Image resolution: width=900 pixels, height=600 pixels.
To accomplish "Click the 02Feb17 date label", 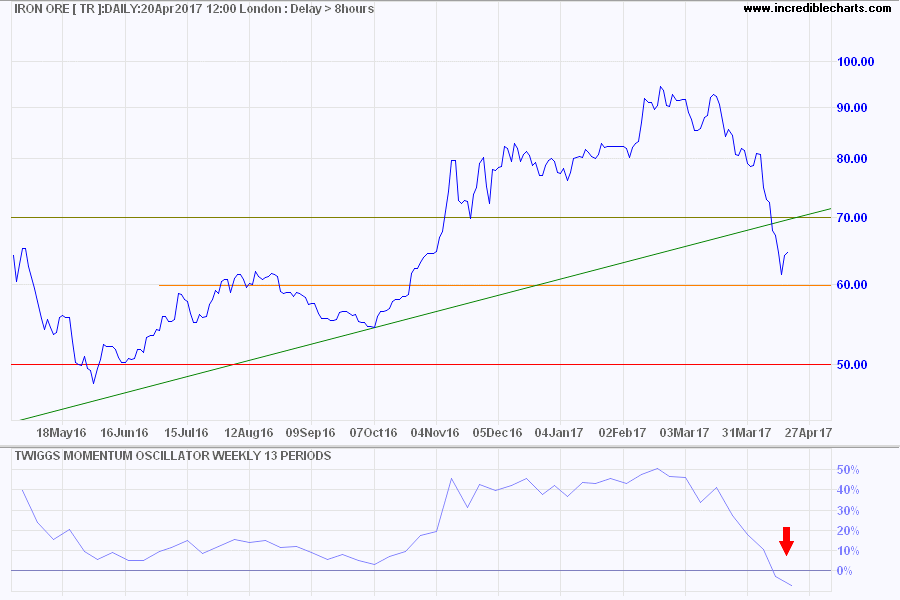I will [x=622, y=432].
